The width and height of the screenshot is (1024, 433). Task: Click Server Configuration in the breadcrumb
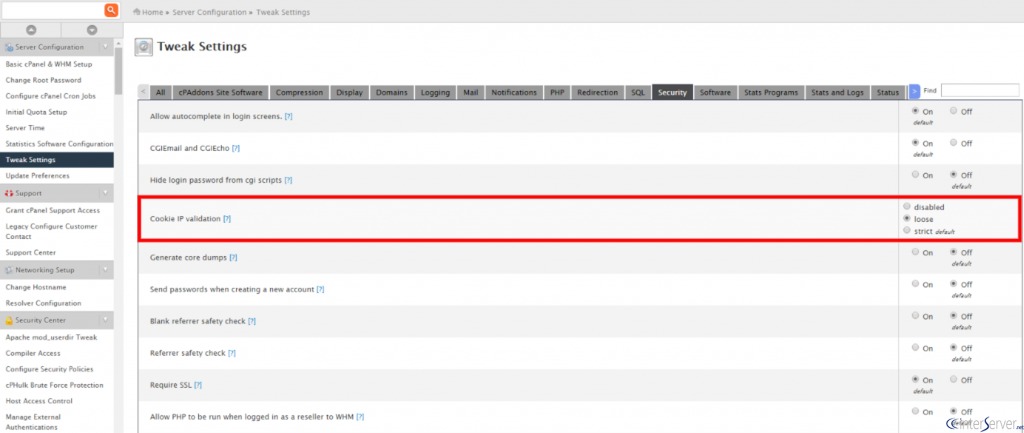point(210,12)
